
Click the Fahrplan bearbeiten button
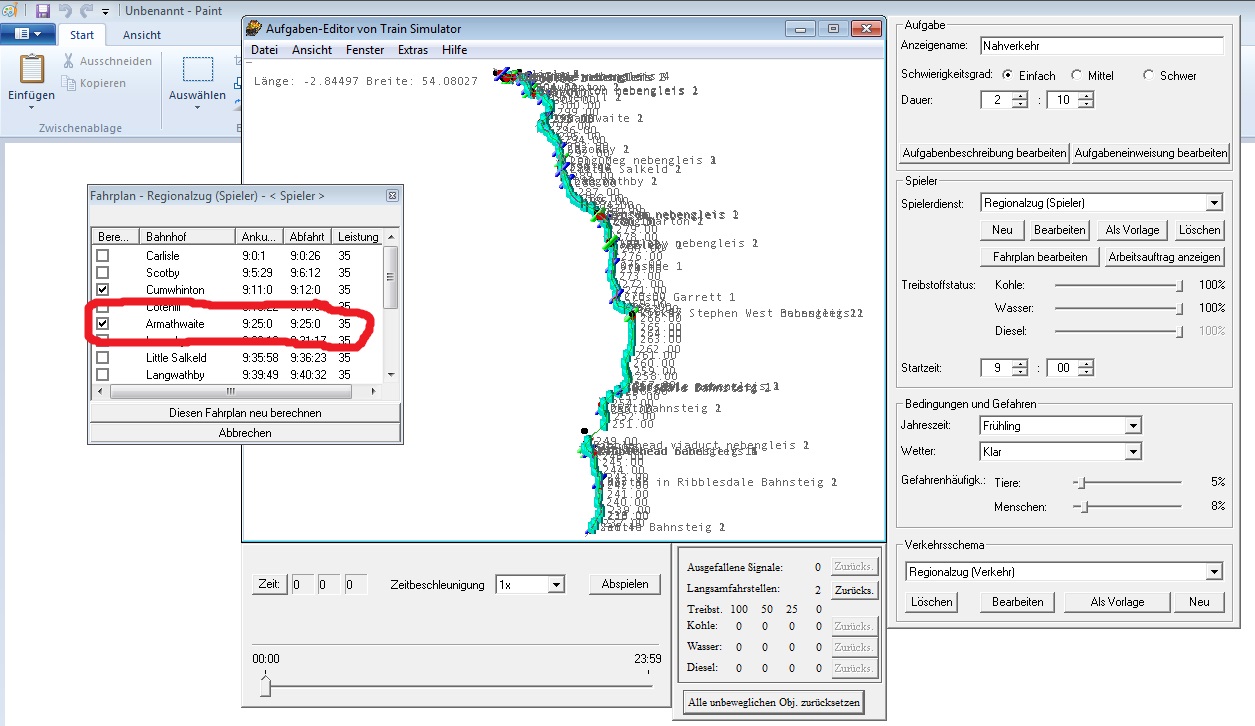click(1040, 257)
